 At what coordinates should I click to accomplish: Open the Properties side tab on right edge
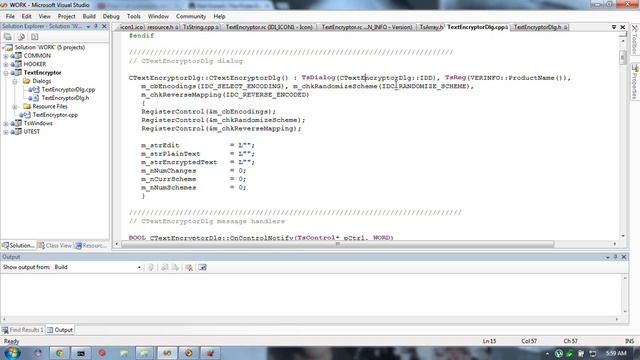click(635, 82)
